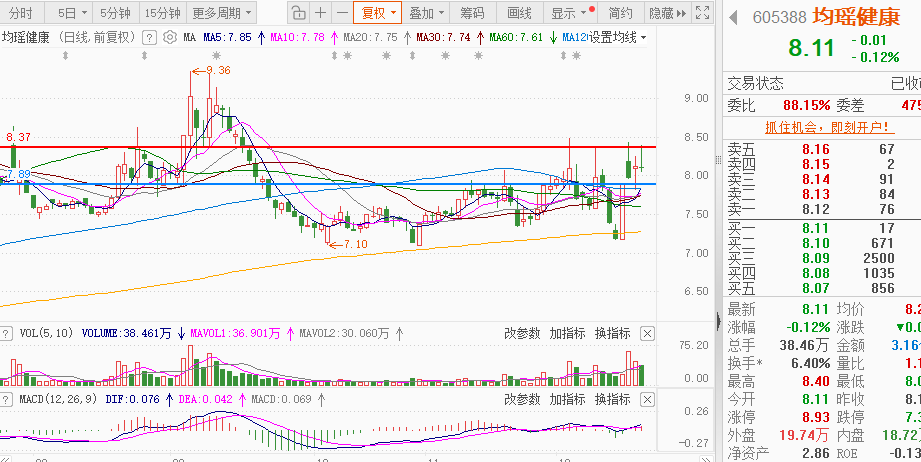Click the 外盘 19.74万 value
Image resolution: width=921 pixels, height=462 pixels.
(805, 435)
